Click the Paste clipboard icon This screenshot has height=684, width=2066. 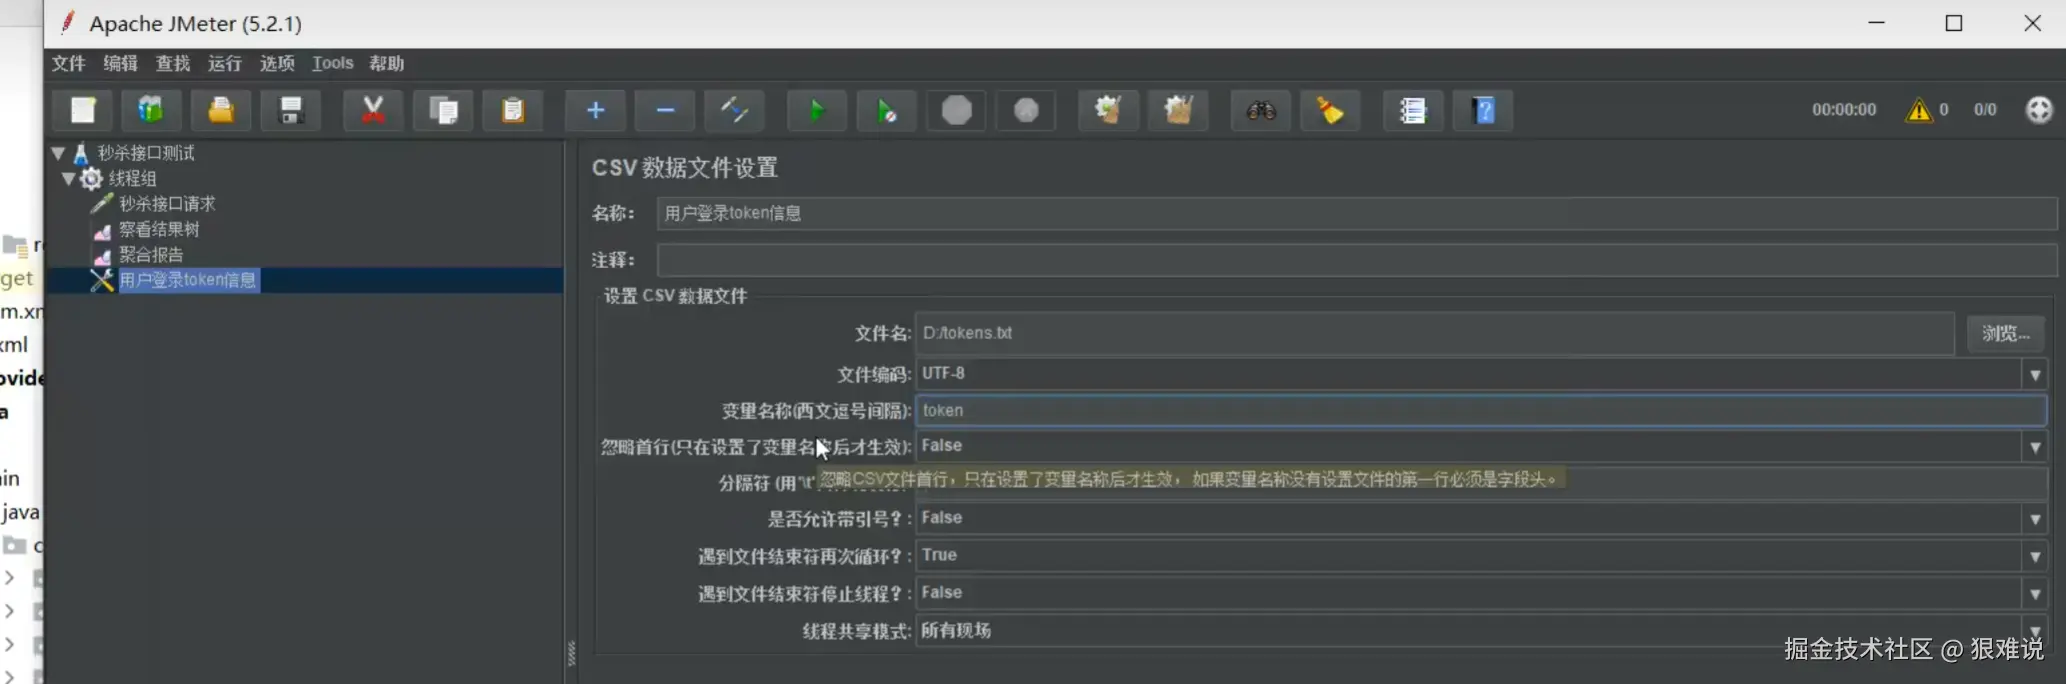click(x=513, y=110)
